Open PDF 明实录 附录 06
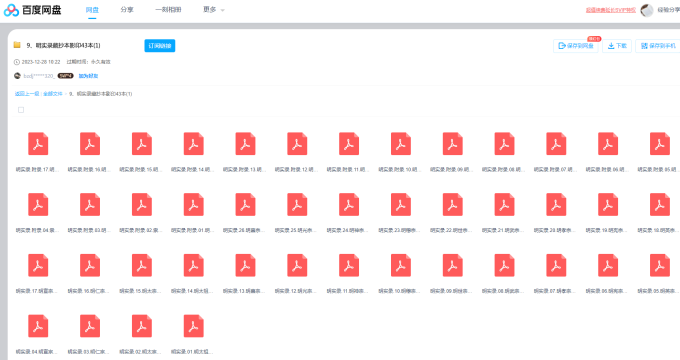The height and width of the screenshot is (360, 680). (608, 144)
